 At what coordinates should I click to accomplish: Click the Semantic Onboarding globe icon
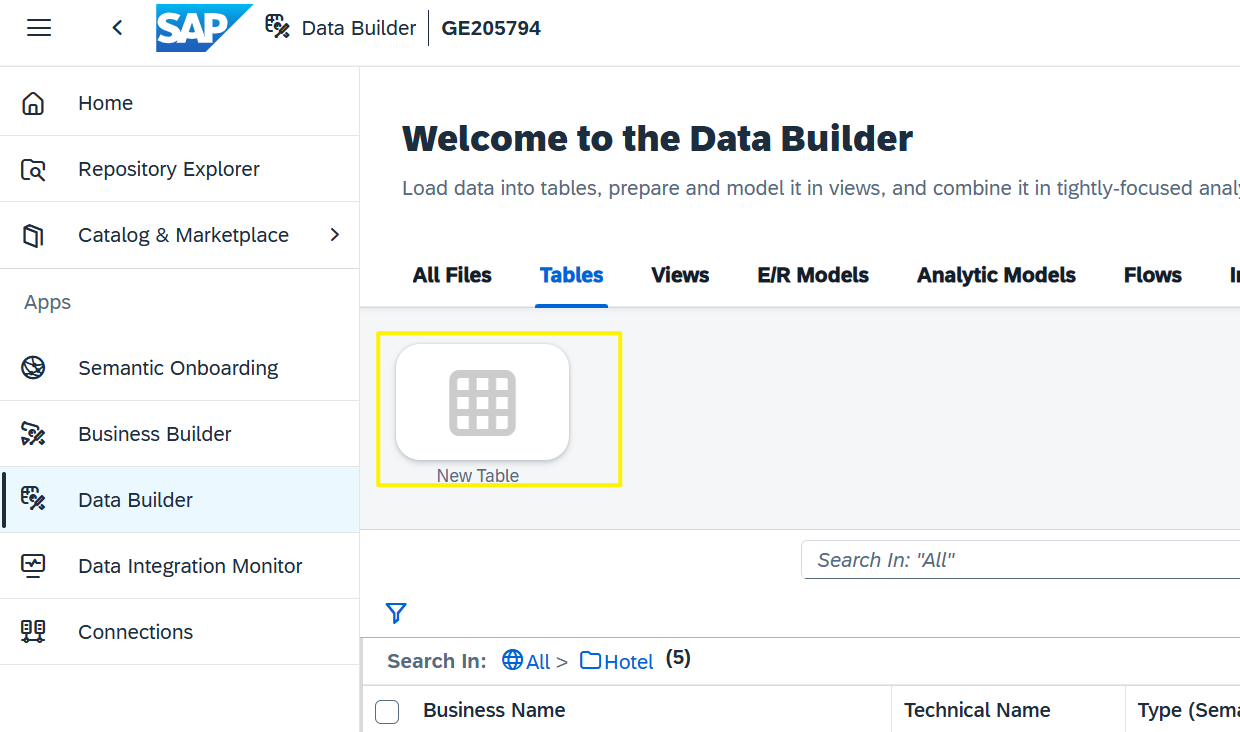click(33, 368)
